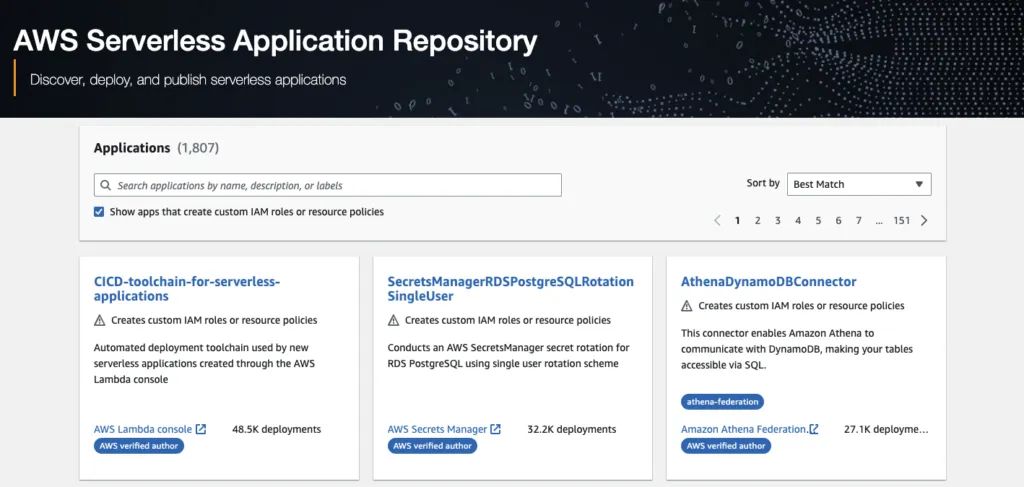Click warning icon on CICD-toolchain card

click(99, 321)
